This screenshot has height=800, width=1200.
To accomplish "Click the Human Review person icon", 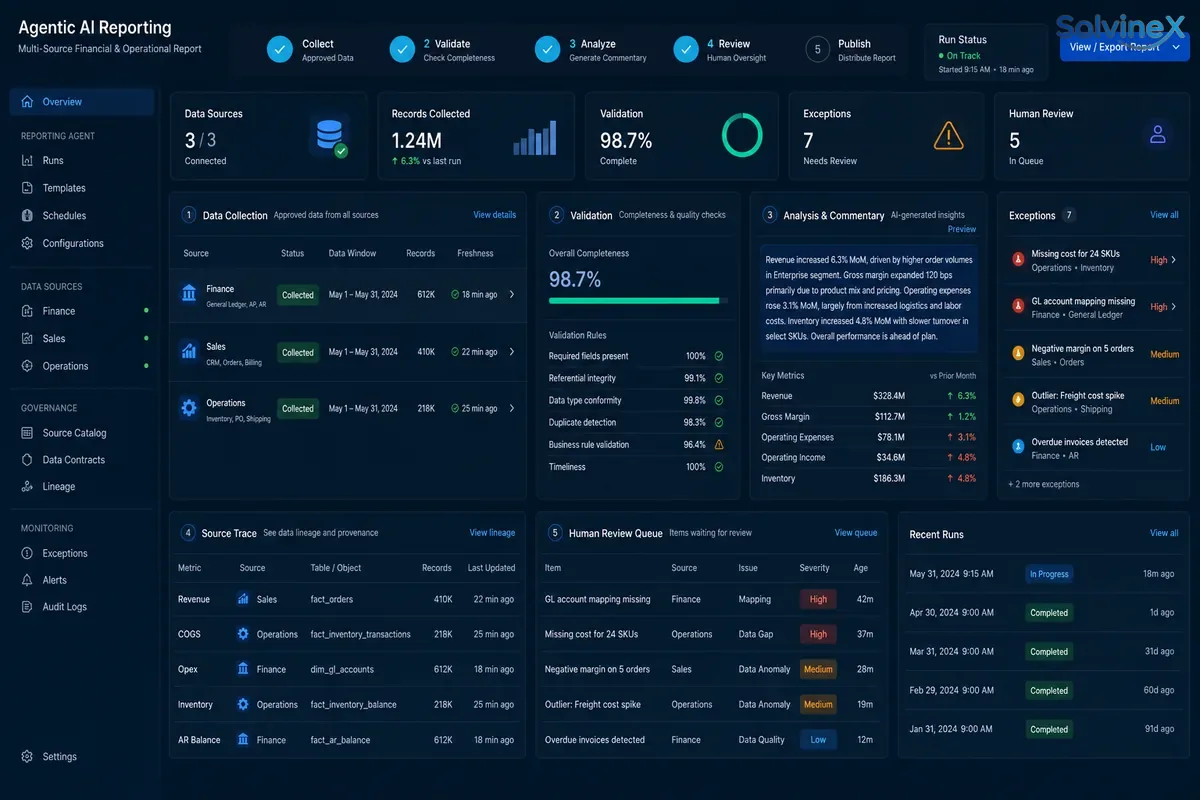I will [x=1158, y=134].
